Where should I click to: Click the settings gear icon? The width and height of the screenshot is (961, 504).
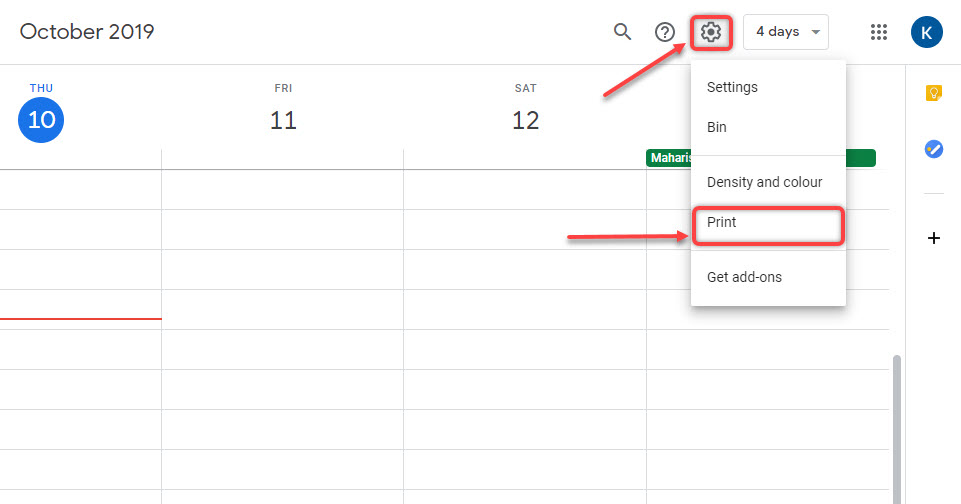(711, 31)
